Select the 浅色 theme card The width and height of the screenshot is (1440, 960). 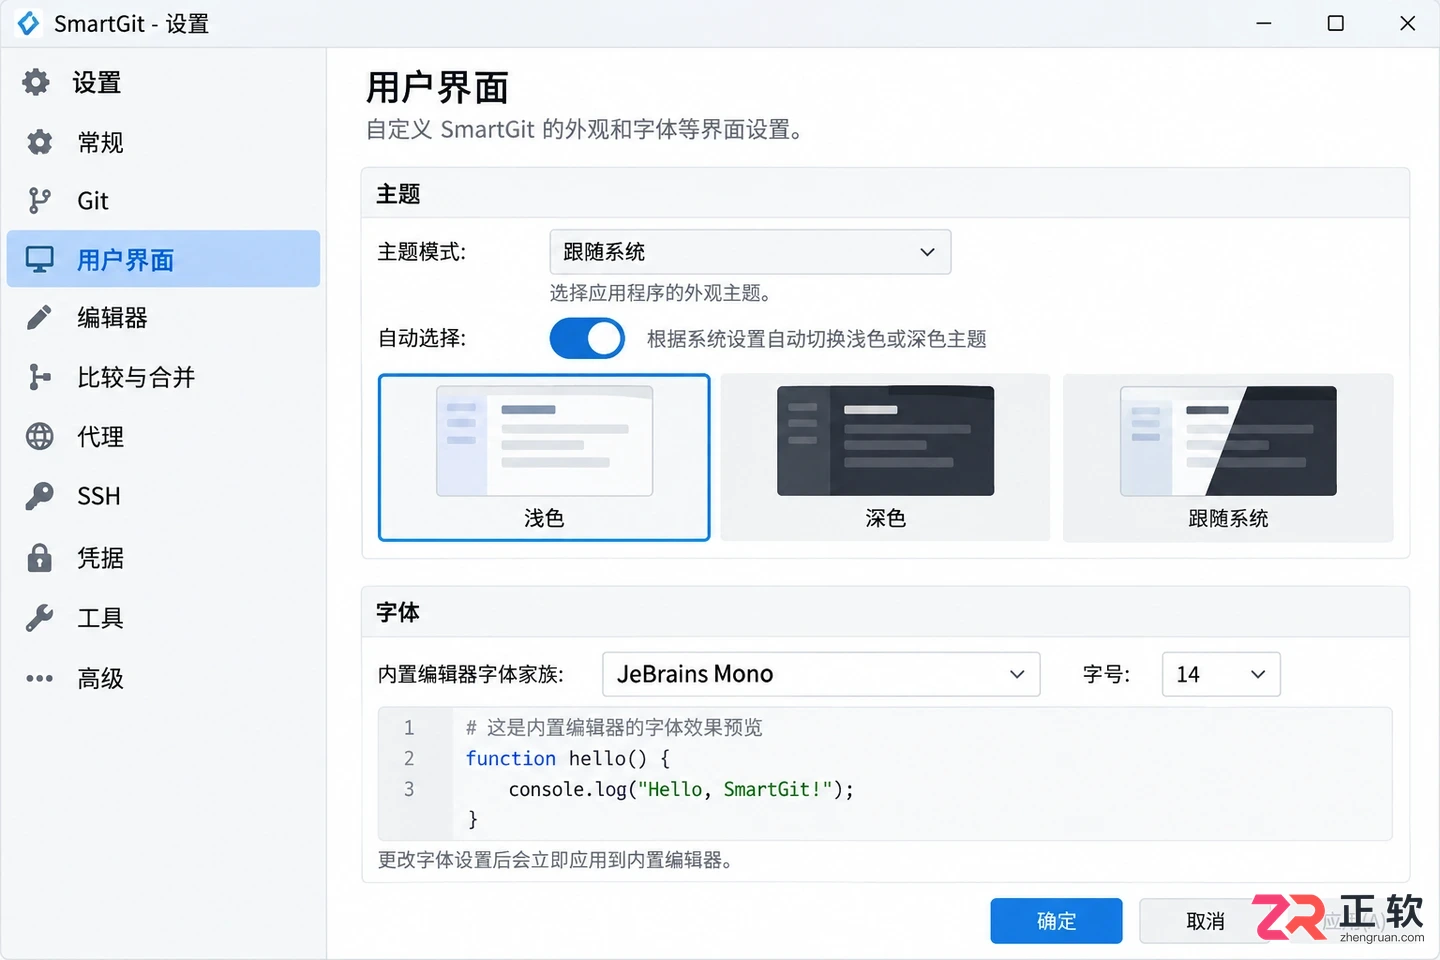(x=544, y=458)
